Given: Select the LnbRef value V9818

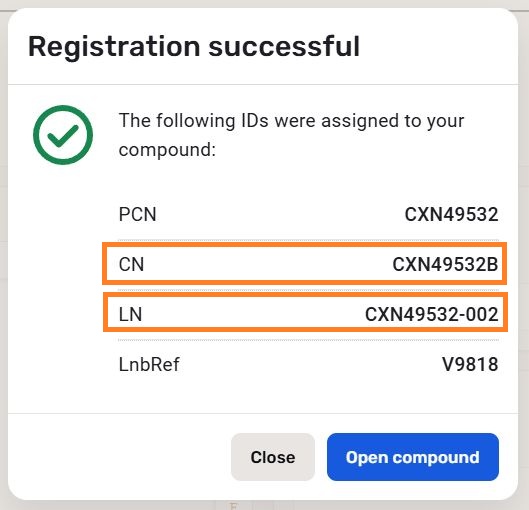Looking at the screenshot, I should click(x=470, y=364).
